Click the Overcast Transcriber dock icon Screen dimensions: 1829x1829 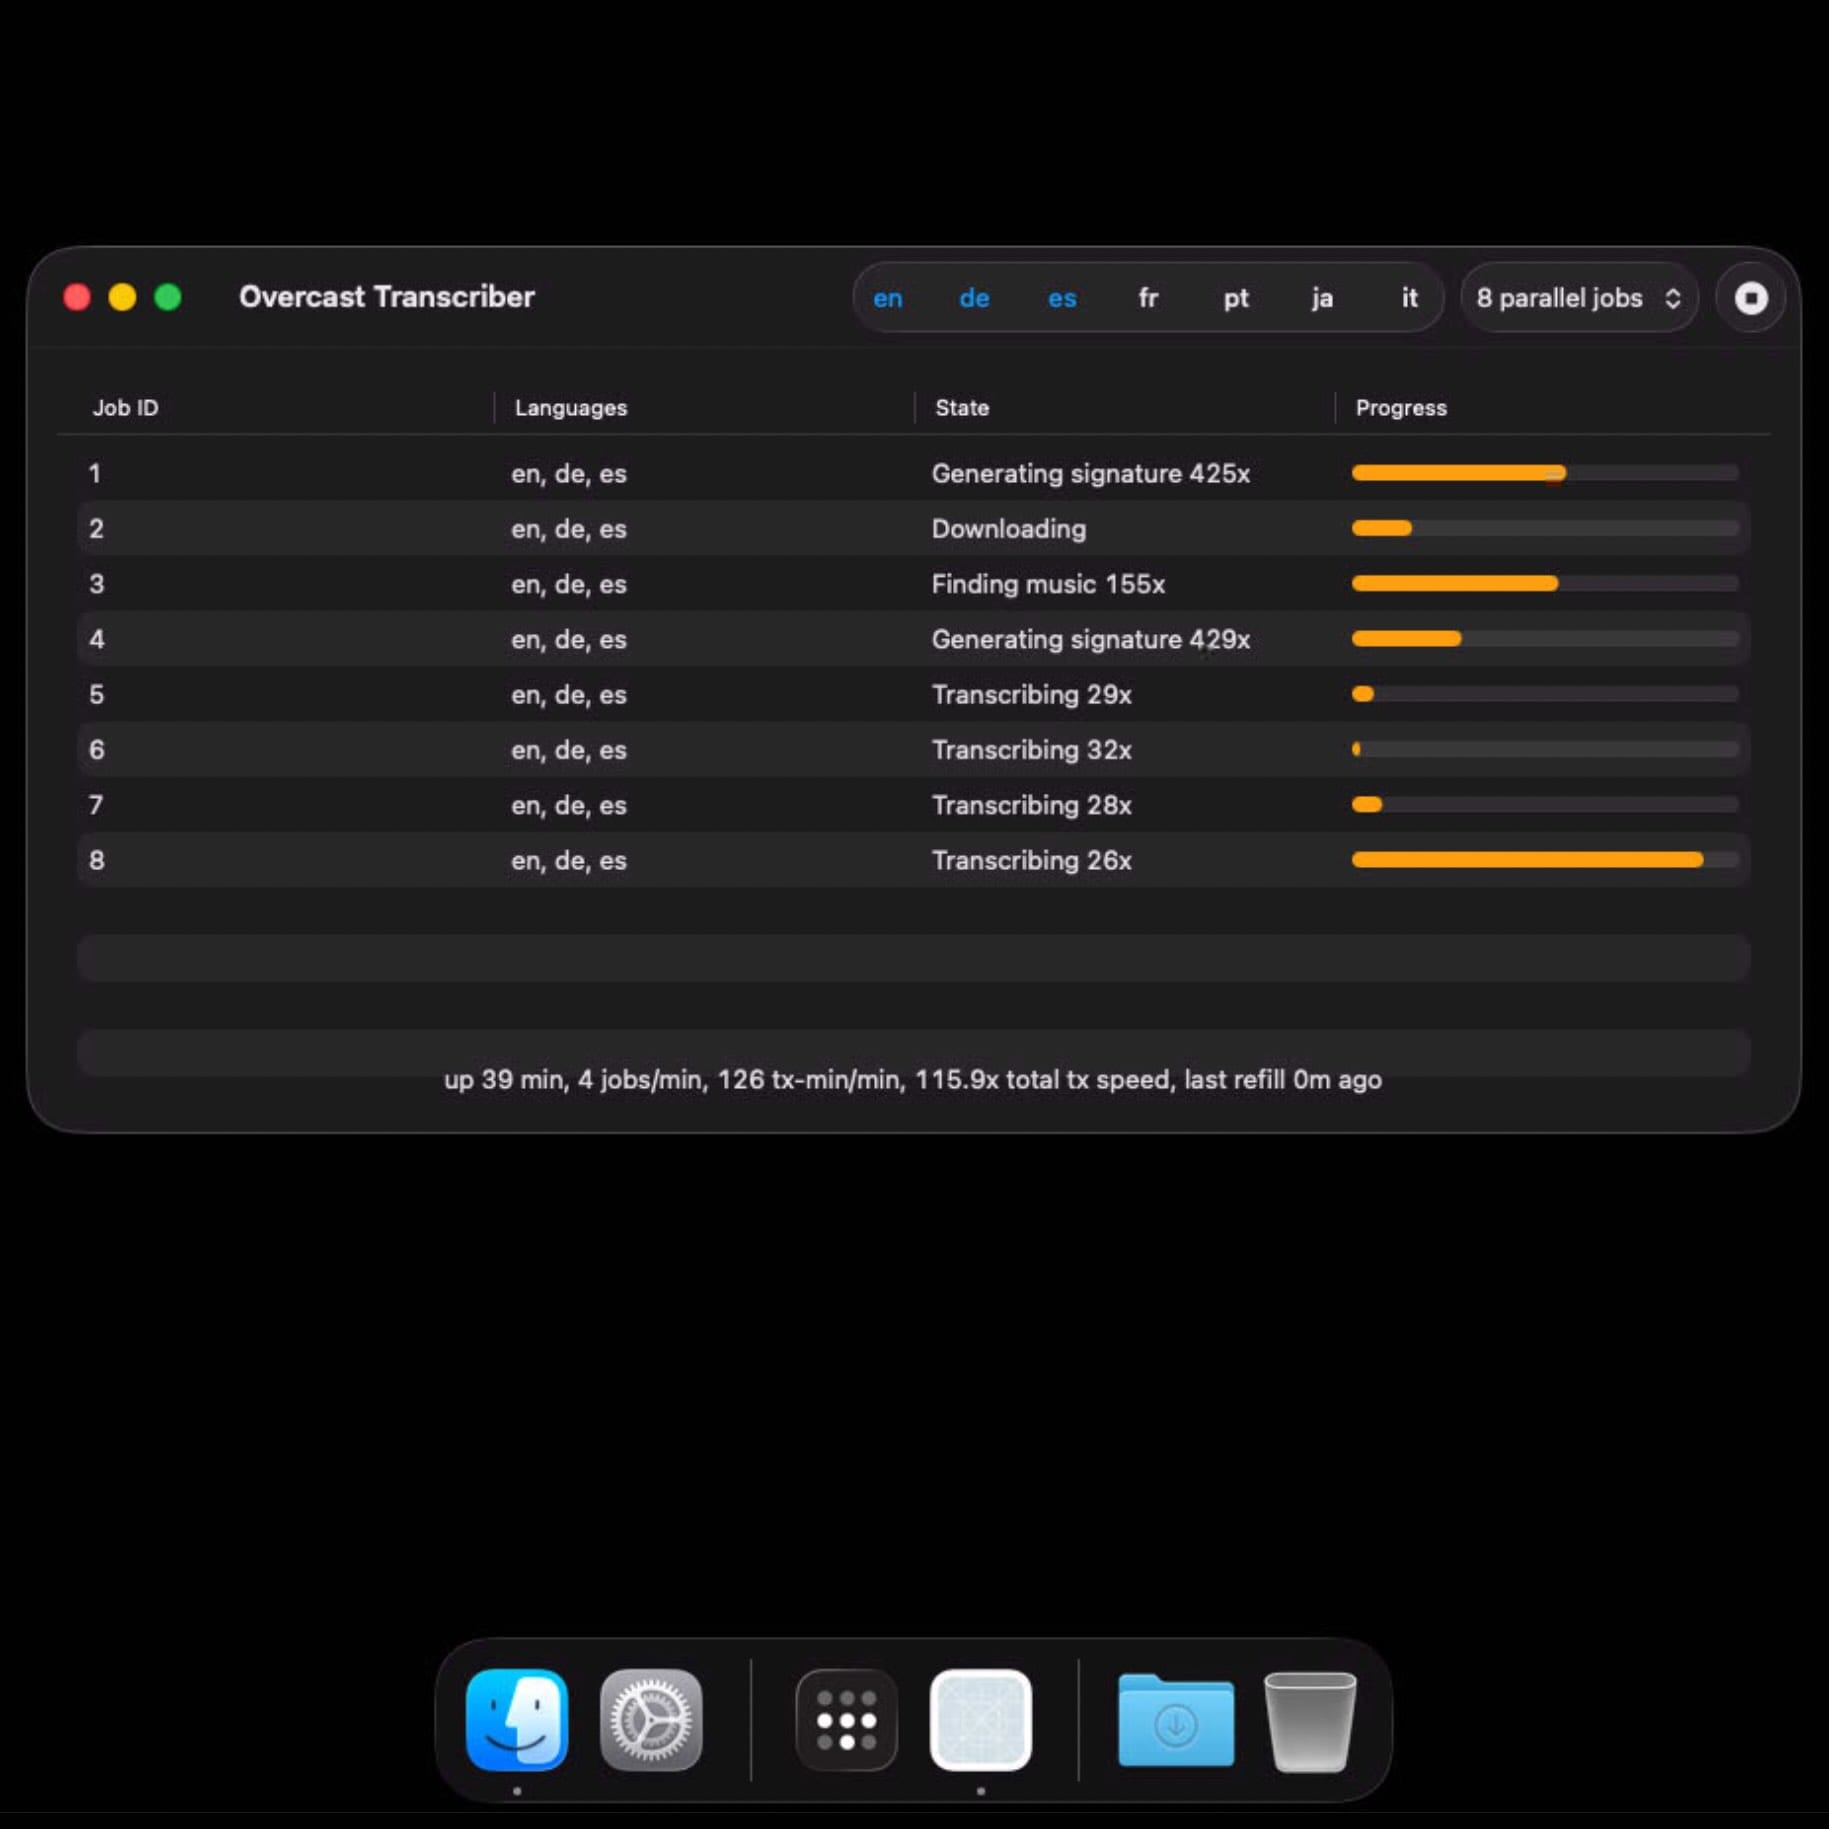pos(980,1720)
